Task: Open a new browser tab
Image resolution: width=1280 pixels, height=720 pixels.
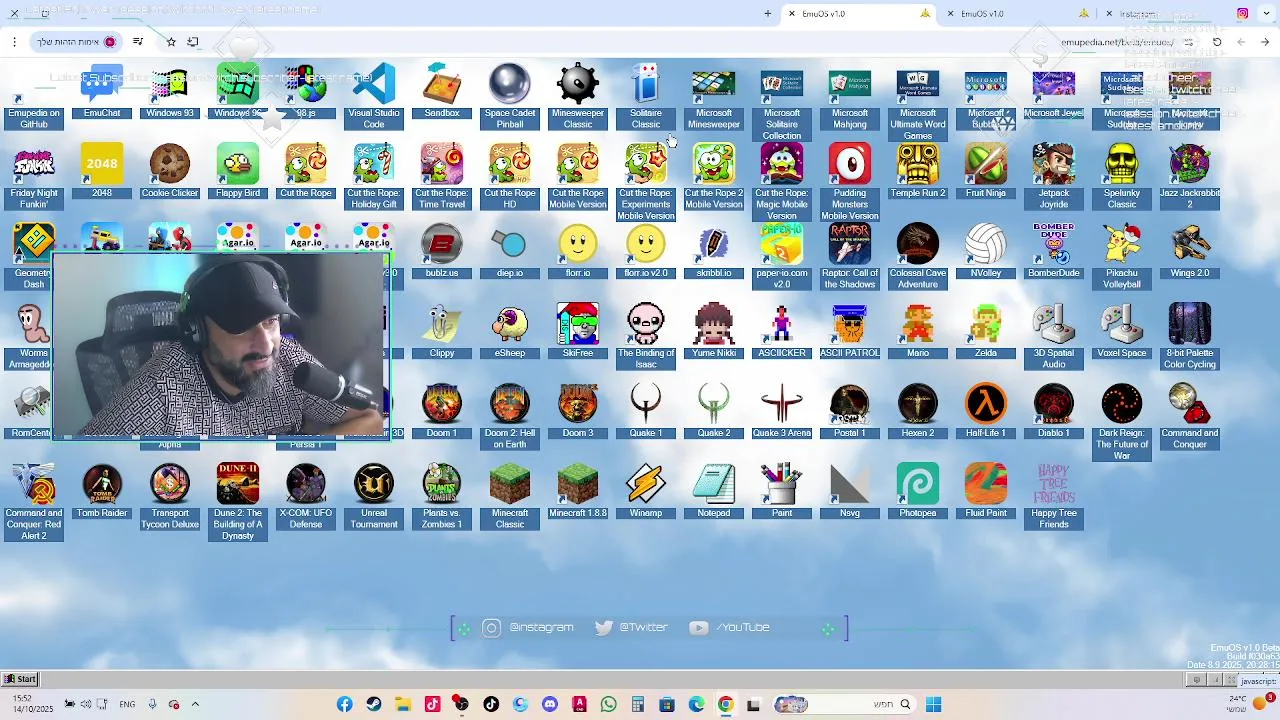Action: 768,14
